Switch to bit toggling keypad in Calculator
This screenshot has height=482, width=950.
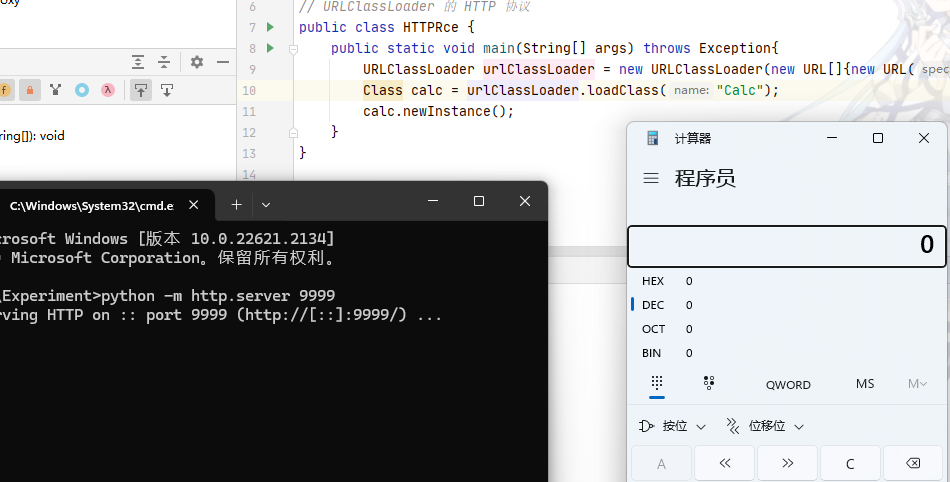(709, 383)
